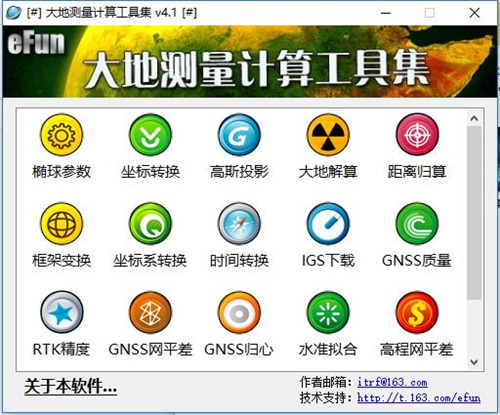The width and height of the screenshot is (500, 415).
Task: Click the 框架变换 label text
Action: click(x=61, y=260)
